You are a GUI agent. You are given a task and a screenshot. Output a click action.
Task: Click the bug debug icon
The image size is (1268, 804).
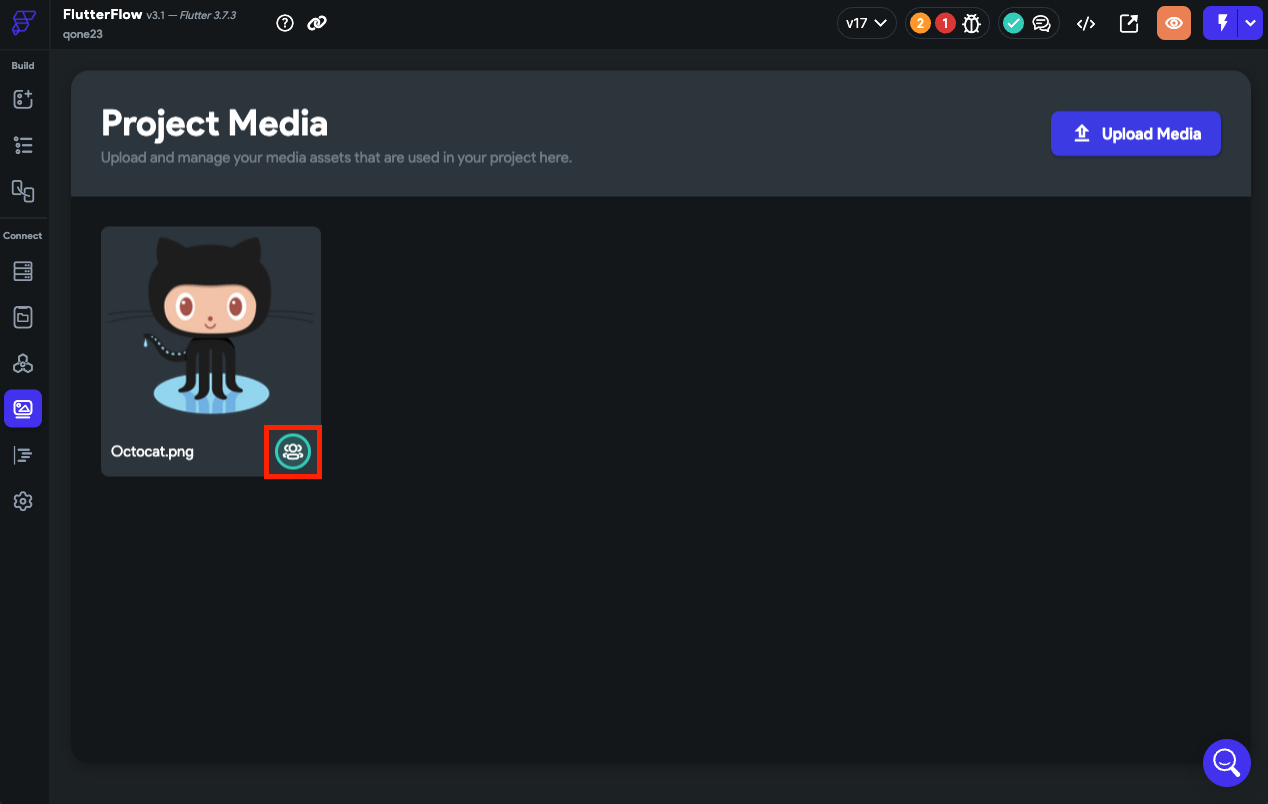click(x=972, y=23)
